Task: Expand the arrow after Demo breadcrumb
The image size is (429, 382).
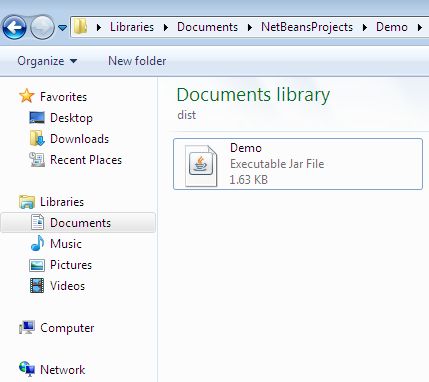Action: [419, 27]
